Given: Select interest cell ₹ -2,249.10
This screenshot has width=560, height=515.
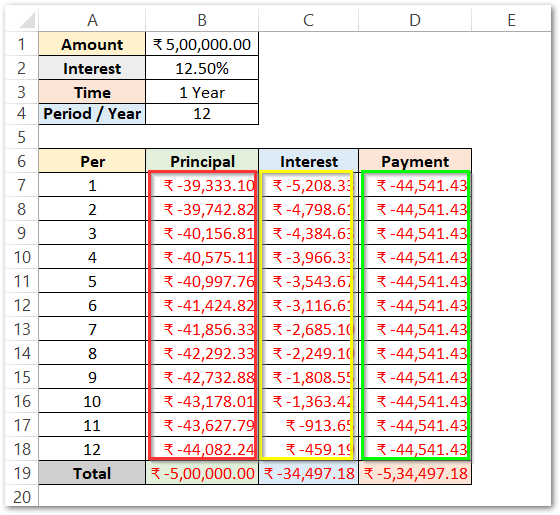Looking at the screenshot, I should coord(308,353).
